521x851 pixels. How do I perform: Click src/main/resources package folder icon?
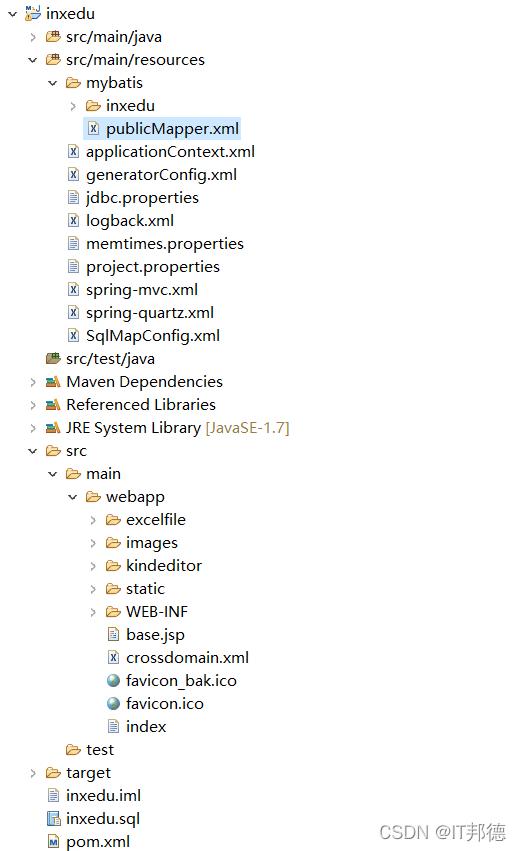tap(53, 59)
